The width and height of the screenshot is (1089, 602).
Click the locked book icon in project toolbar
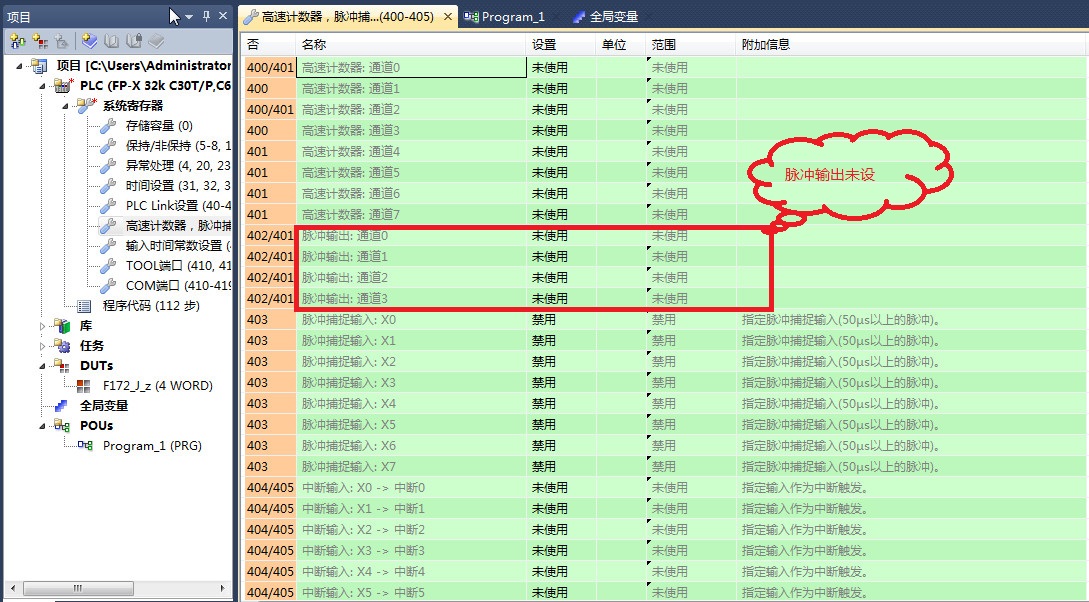coord(134,41)
